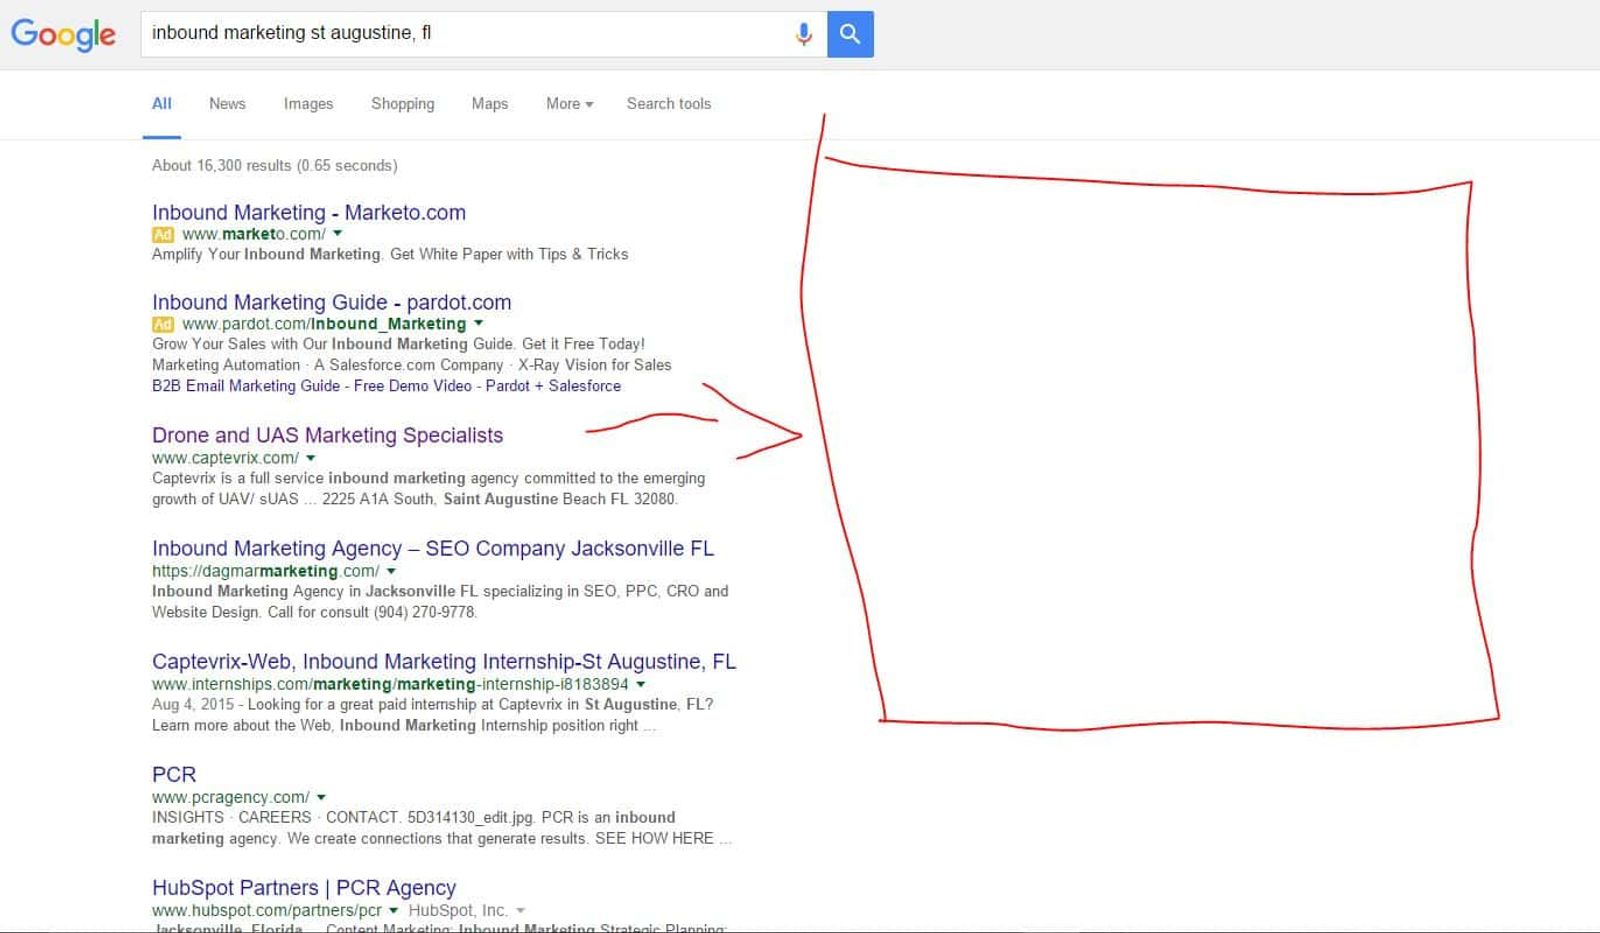Image resolution: width=1600 pixels, height=933 pixels.
Task: Expand arrow beside www.pcragency.com URL
Action: [x=321, y=797]
